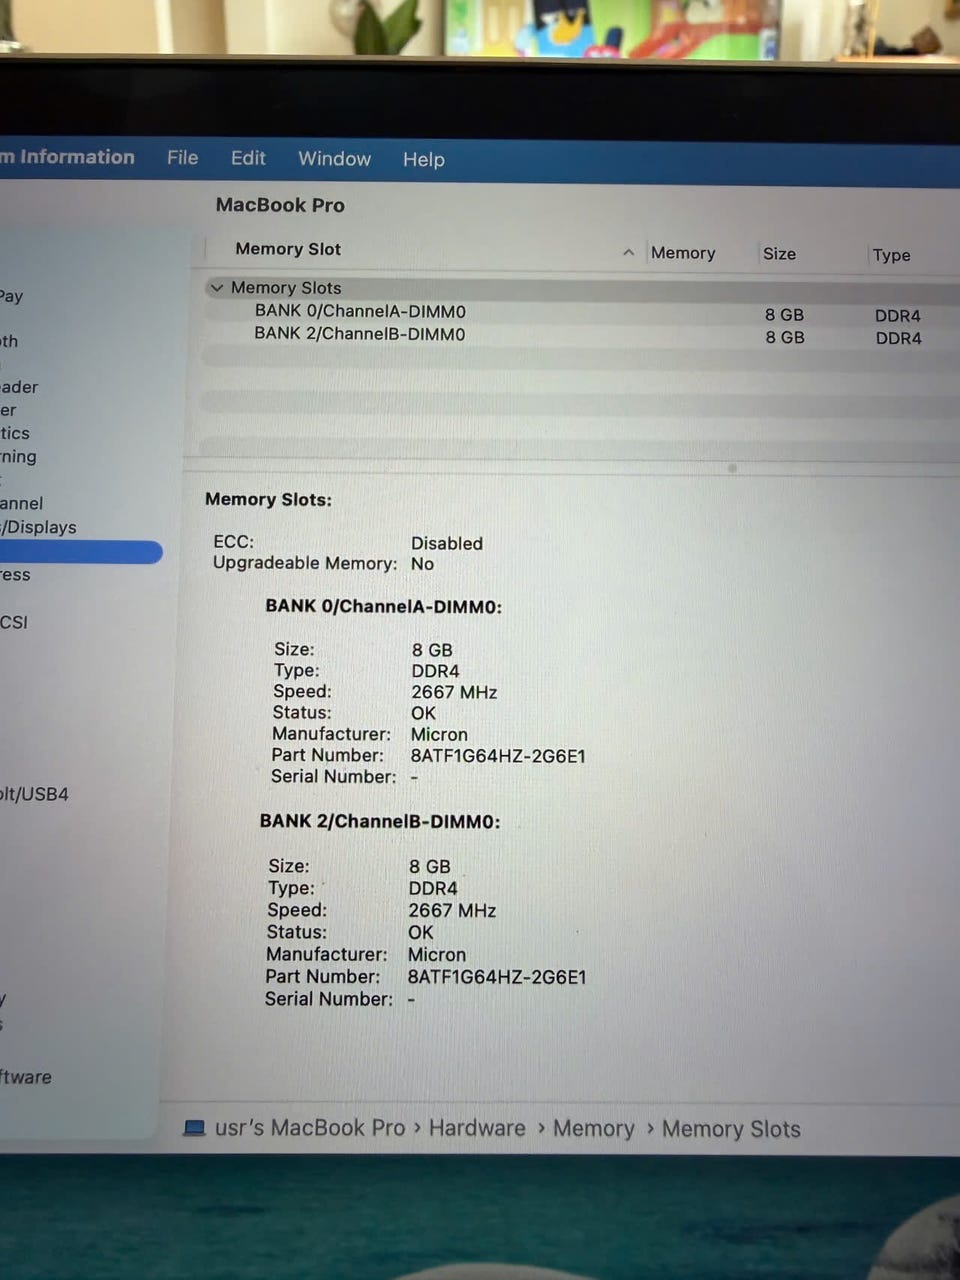960x1280 pixels.
Task: Click the Upgradeable Memory No value
Action: [422, 564]
